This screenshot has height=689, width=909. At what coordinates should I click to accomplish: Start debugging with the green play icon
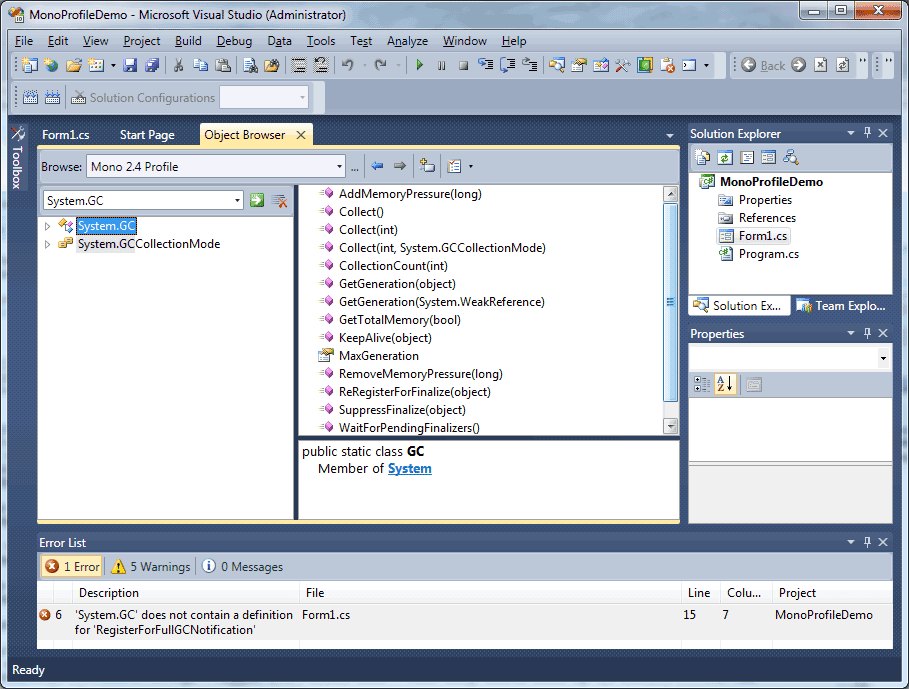click(x=420, y=65)
